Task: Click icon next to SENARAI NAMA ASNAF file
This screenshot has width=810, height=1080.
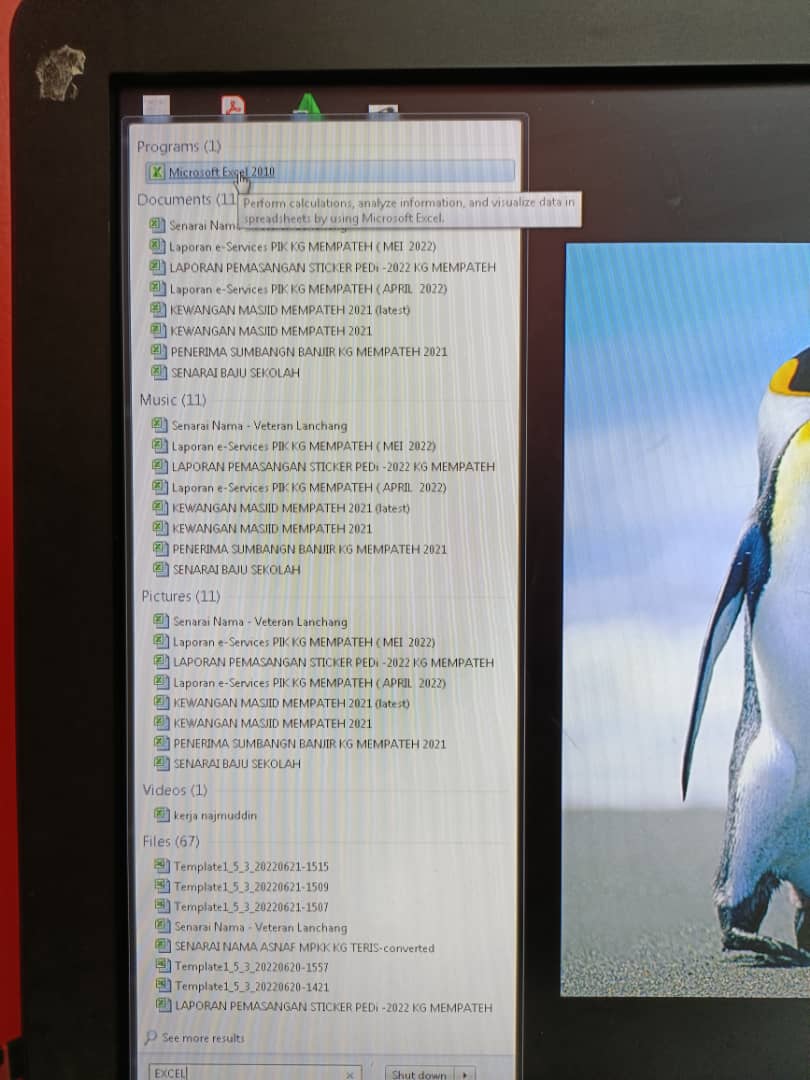Action: coord(163,947)
